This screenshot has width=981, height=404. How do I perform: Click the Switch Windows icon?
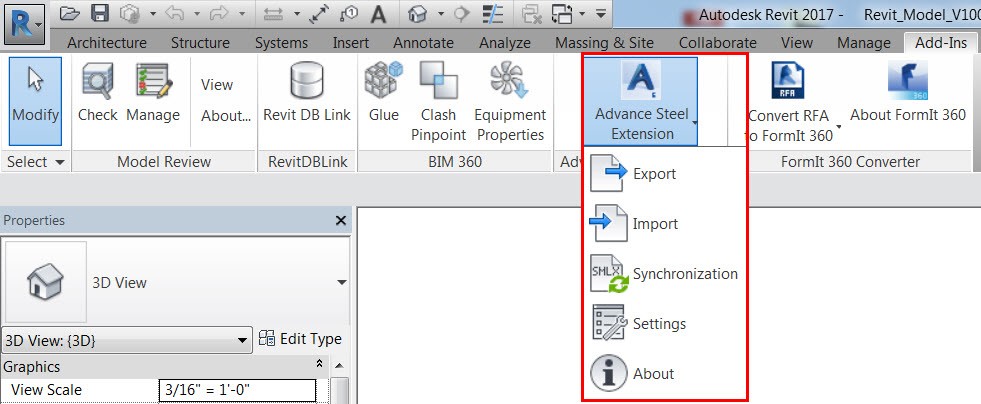click(x=561, y=14)
